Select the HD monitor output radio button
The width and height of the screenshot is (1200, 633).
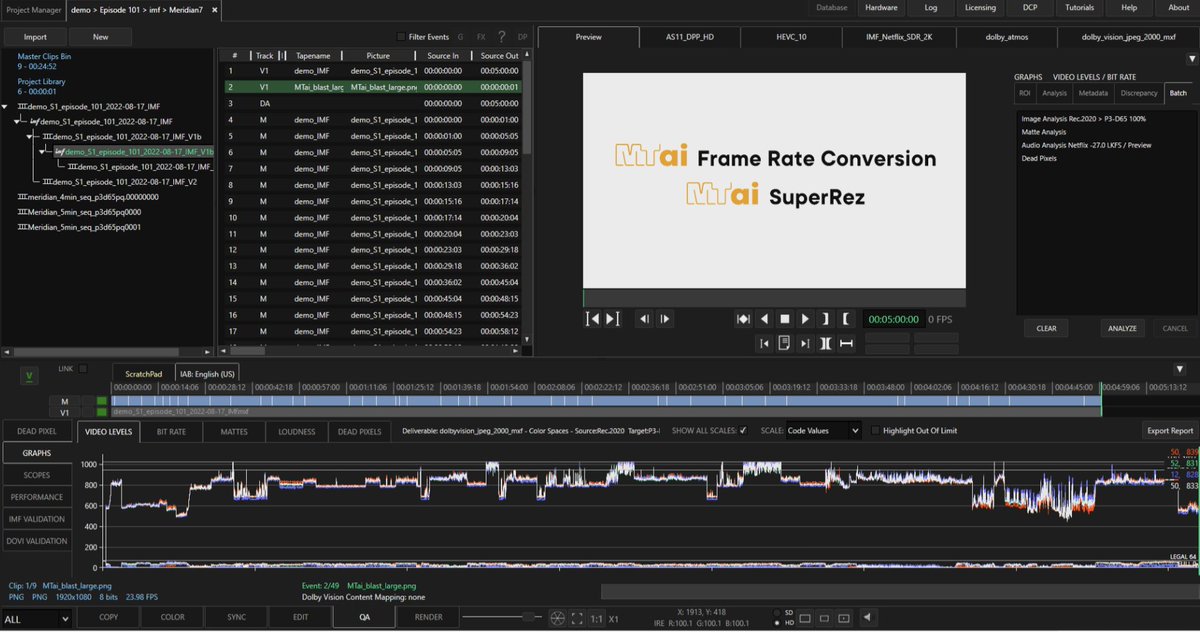[x=778, y=622]
